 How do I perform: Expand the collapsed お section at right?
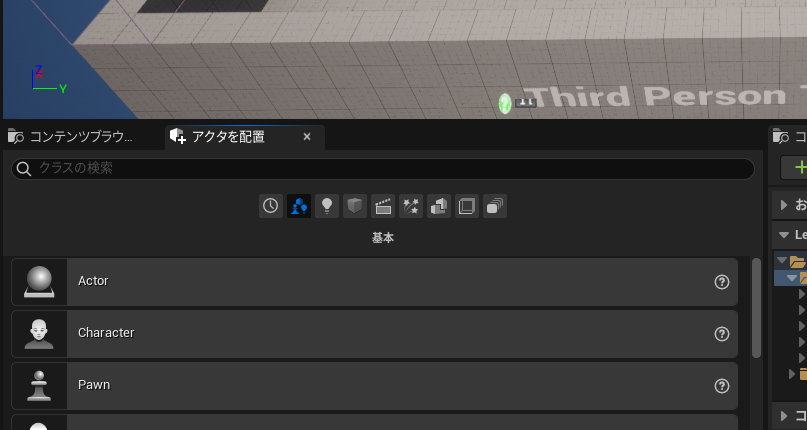point(784,205)
